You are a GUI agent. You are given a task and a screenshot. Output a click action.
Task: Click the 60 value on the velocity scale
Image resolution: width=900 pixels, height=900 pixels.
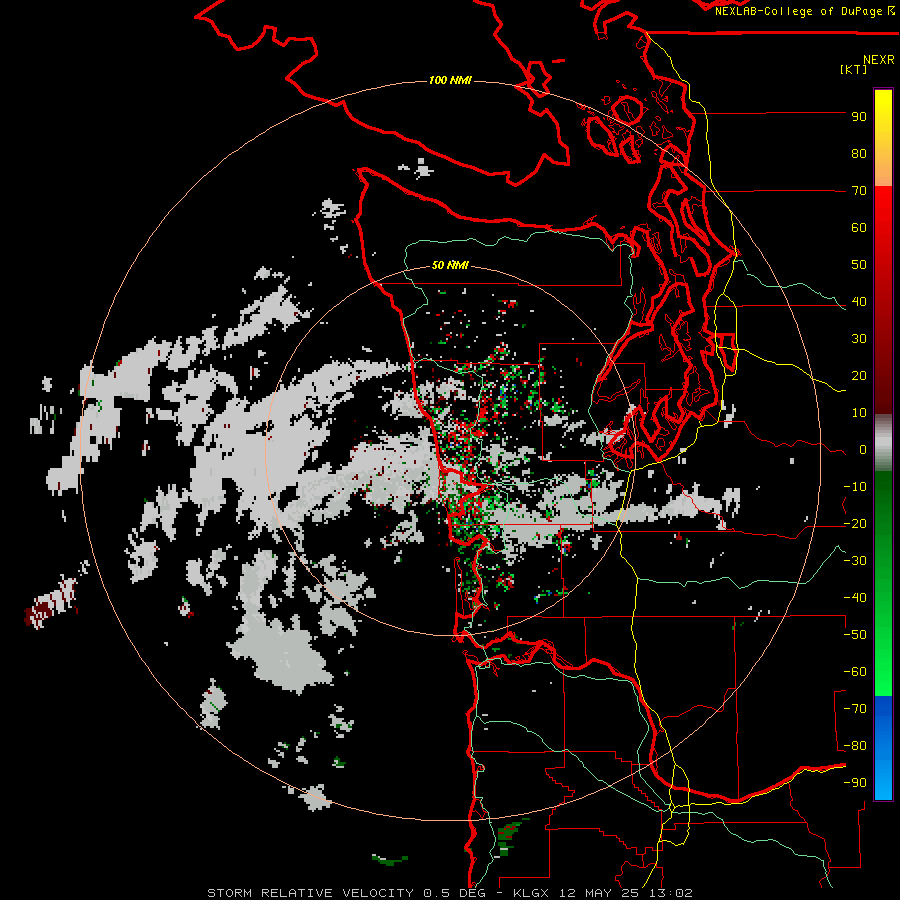(859, 228)
